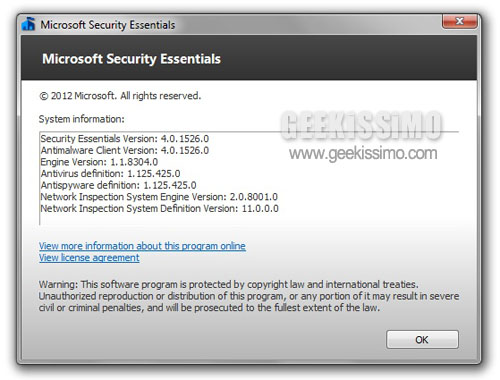The height and width of the screenshot is (380, 500).
Task: Select the Network Inspection System Definition Version line
Action: (159, 208)
